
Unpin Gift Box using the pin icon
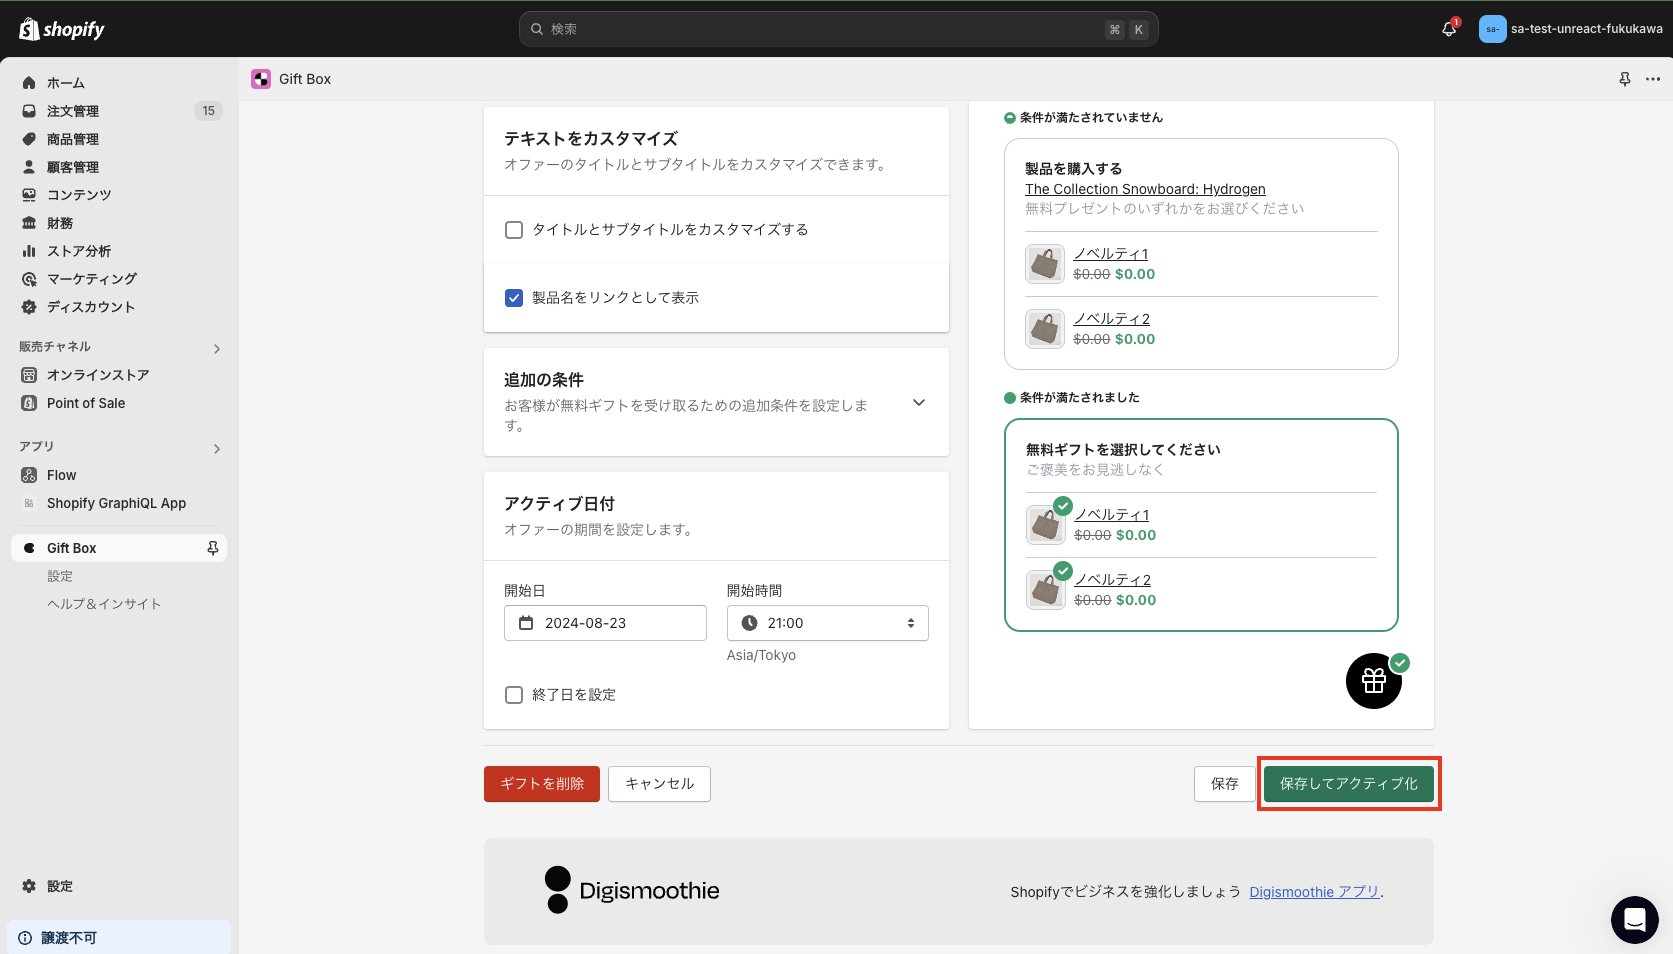tap(211, 547)
